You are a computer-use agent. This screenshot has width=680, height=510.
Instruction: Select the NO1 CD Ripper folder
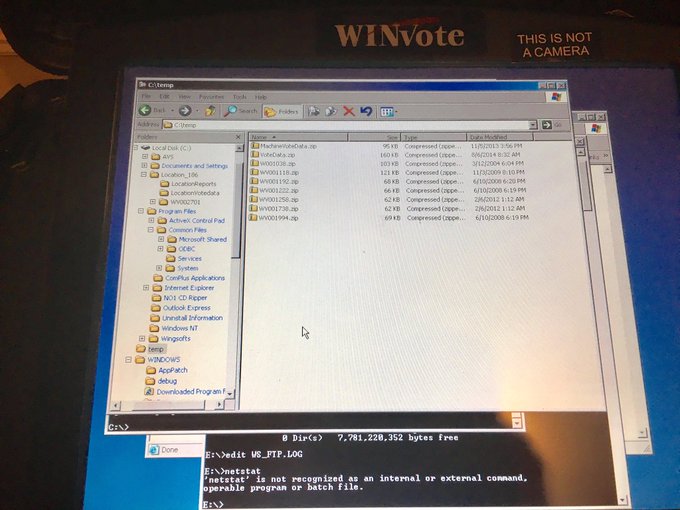pyautogui.click(x=180, y=298)
